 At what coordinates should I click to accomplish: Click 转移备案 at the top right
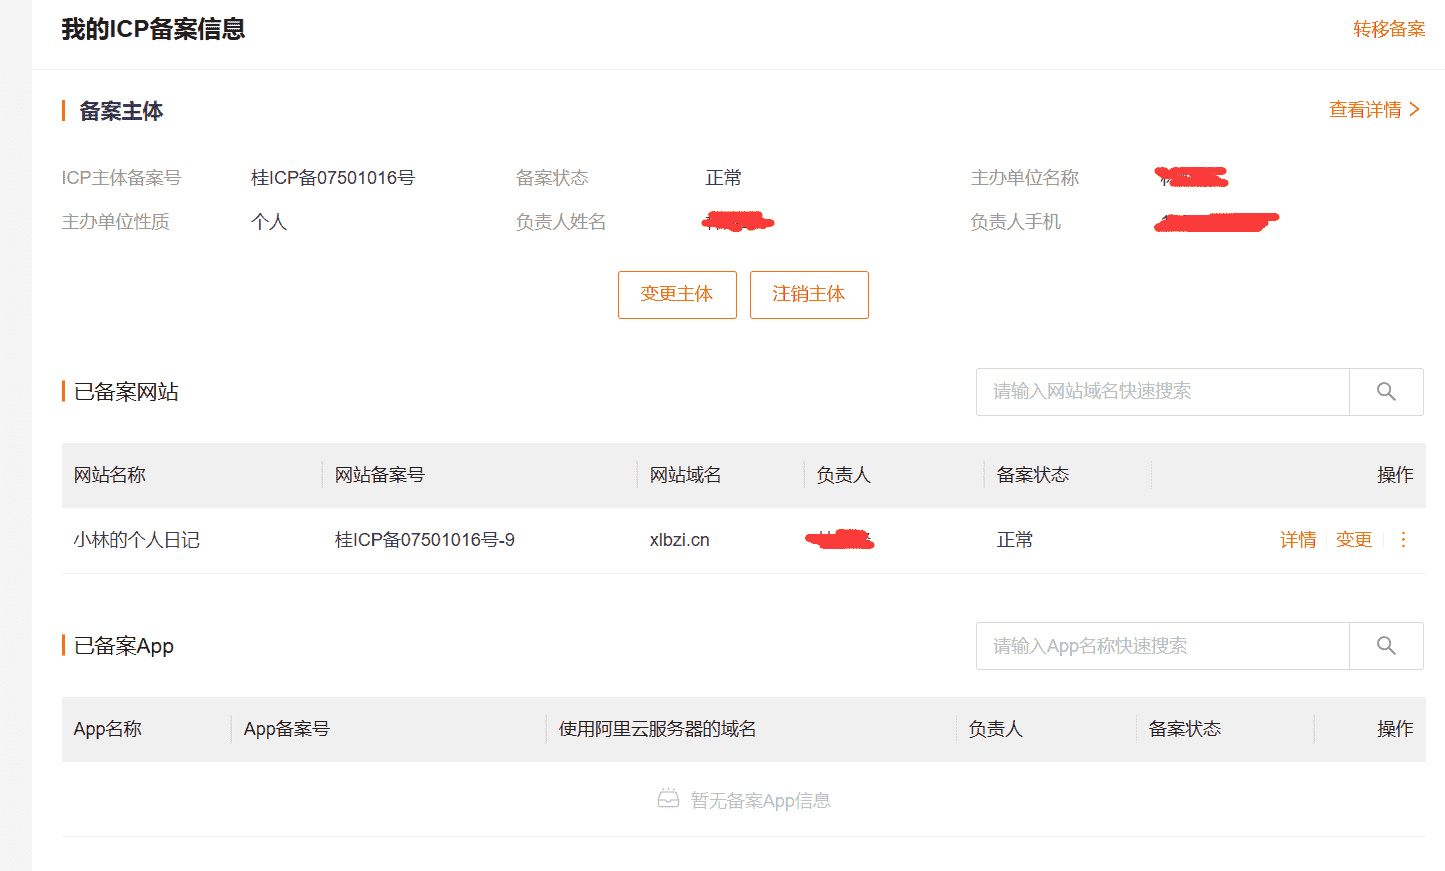click(1389, 29)
